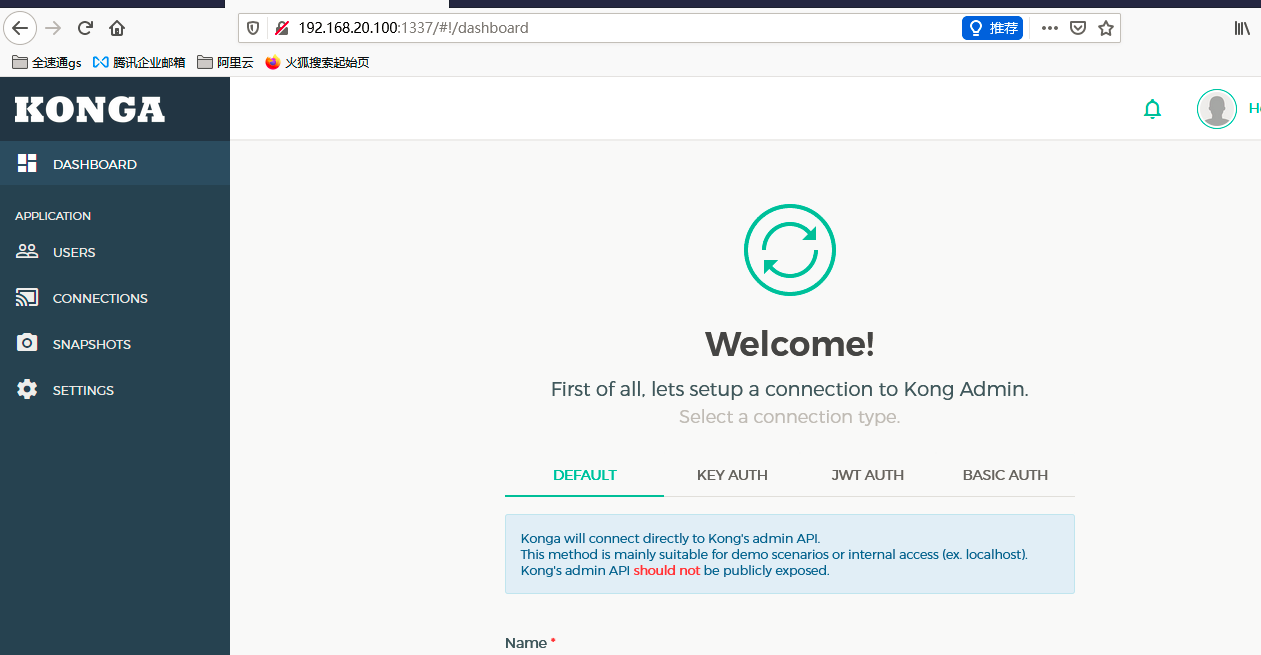Image resolution: width=1261 pixels, height=655 pixels.
Task: Open the Dashboard sidebar item
Action: [x=115, y=164]
